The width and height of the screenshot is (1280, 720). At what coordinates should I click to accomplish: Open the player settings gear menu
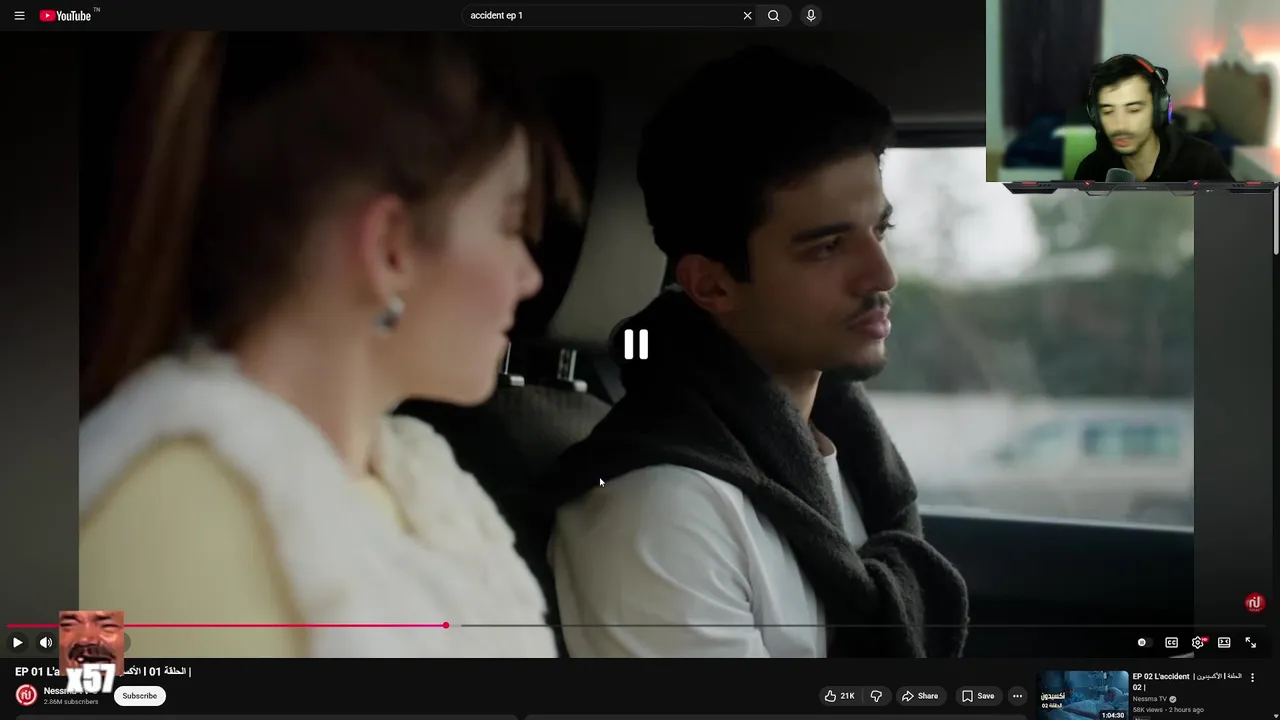[x=1198, y=643]
